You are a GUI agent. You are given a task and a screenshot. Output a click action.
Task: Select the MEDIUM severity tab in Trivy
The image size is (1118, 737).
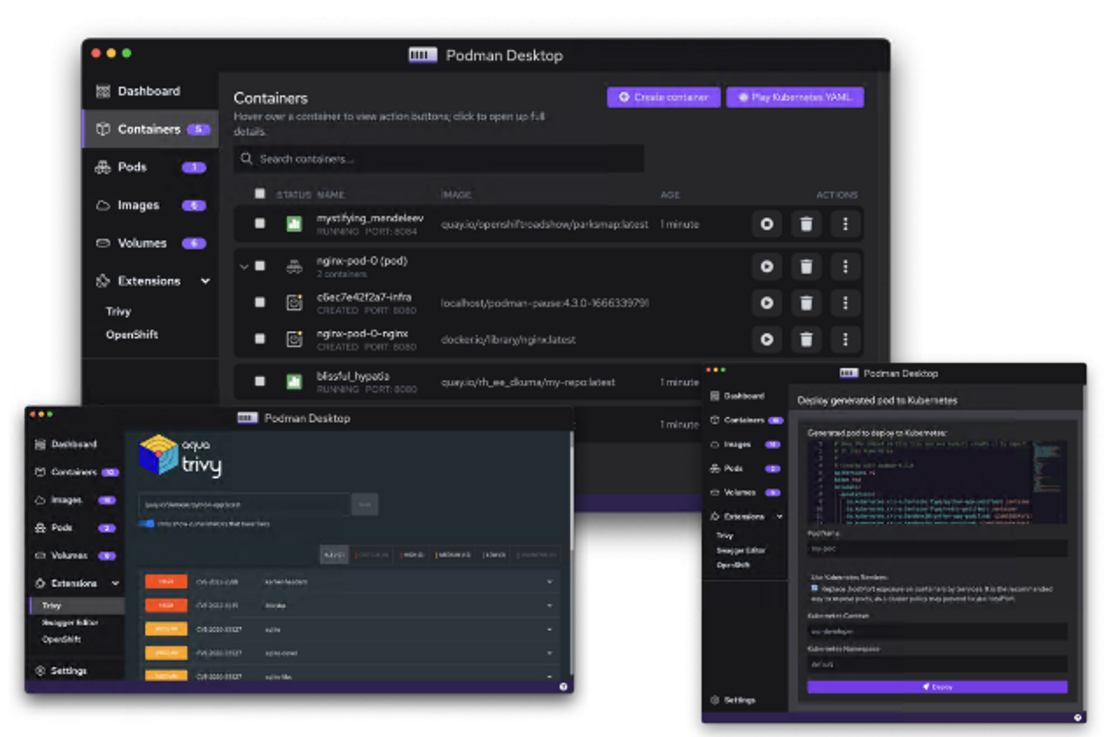[x=453, y=555]
